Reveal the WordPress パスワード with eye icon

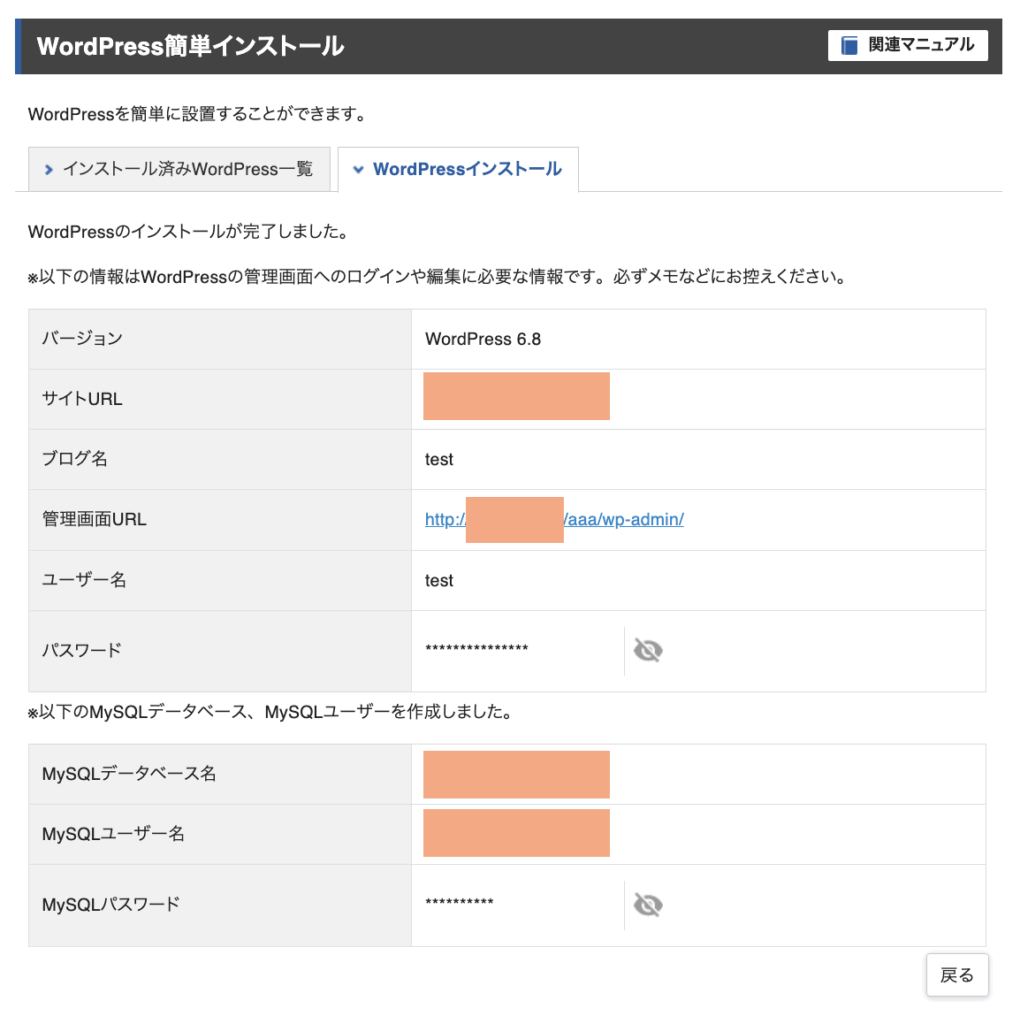point(648,650)
